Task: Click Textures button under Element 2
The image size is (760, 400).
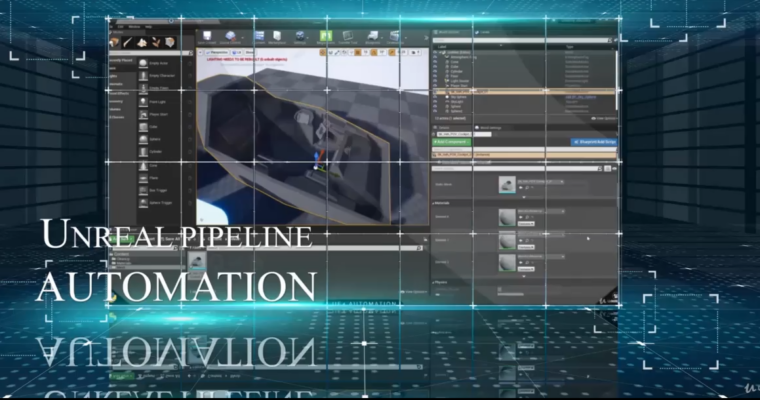Action: pos(525,269)
